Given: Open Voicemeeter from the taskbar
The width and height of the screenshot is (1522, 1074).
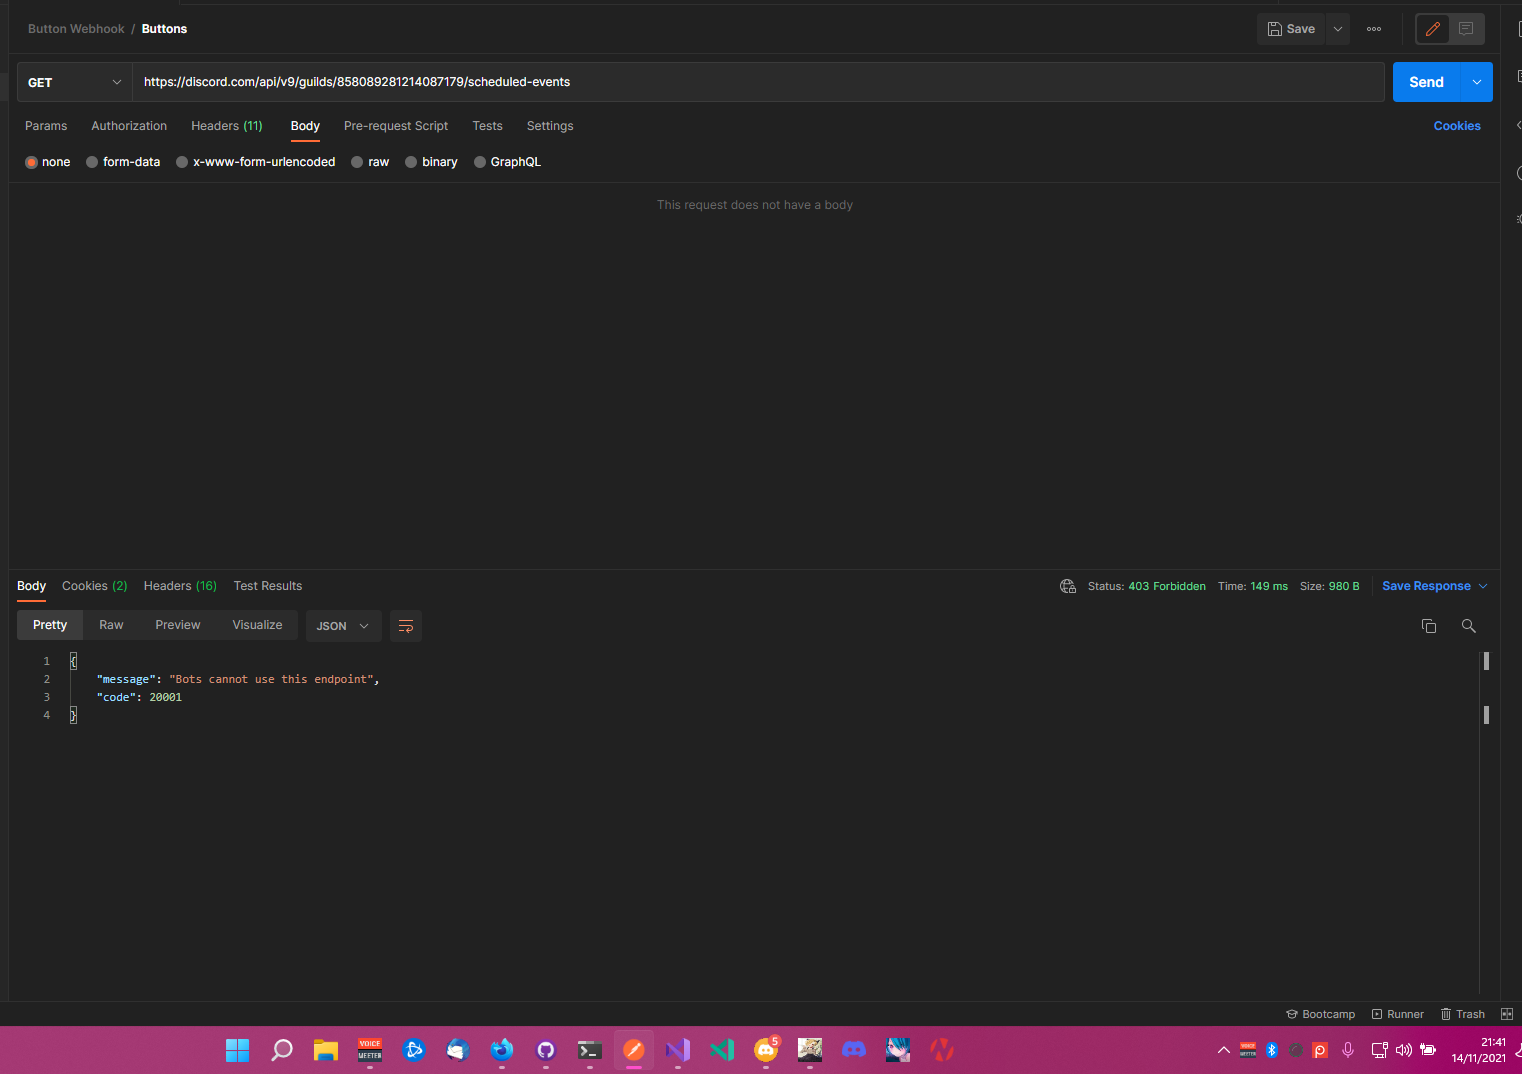Looking at the screenshot, I should 370,1050.
